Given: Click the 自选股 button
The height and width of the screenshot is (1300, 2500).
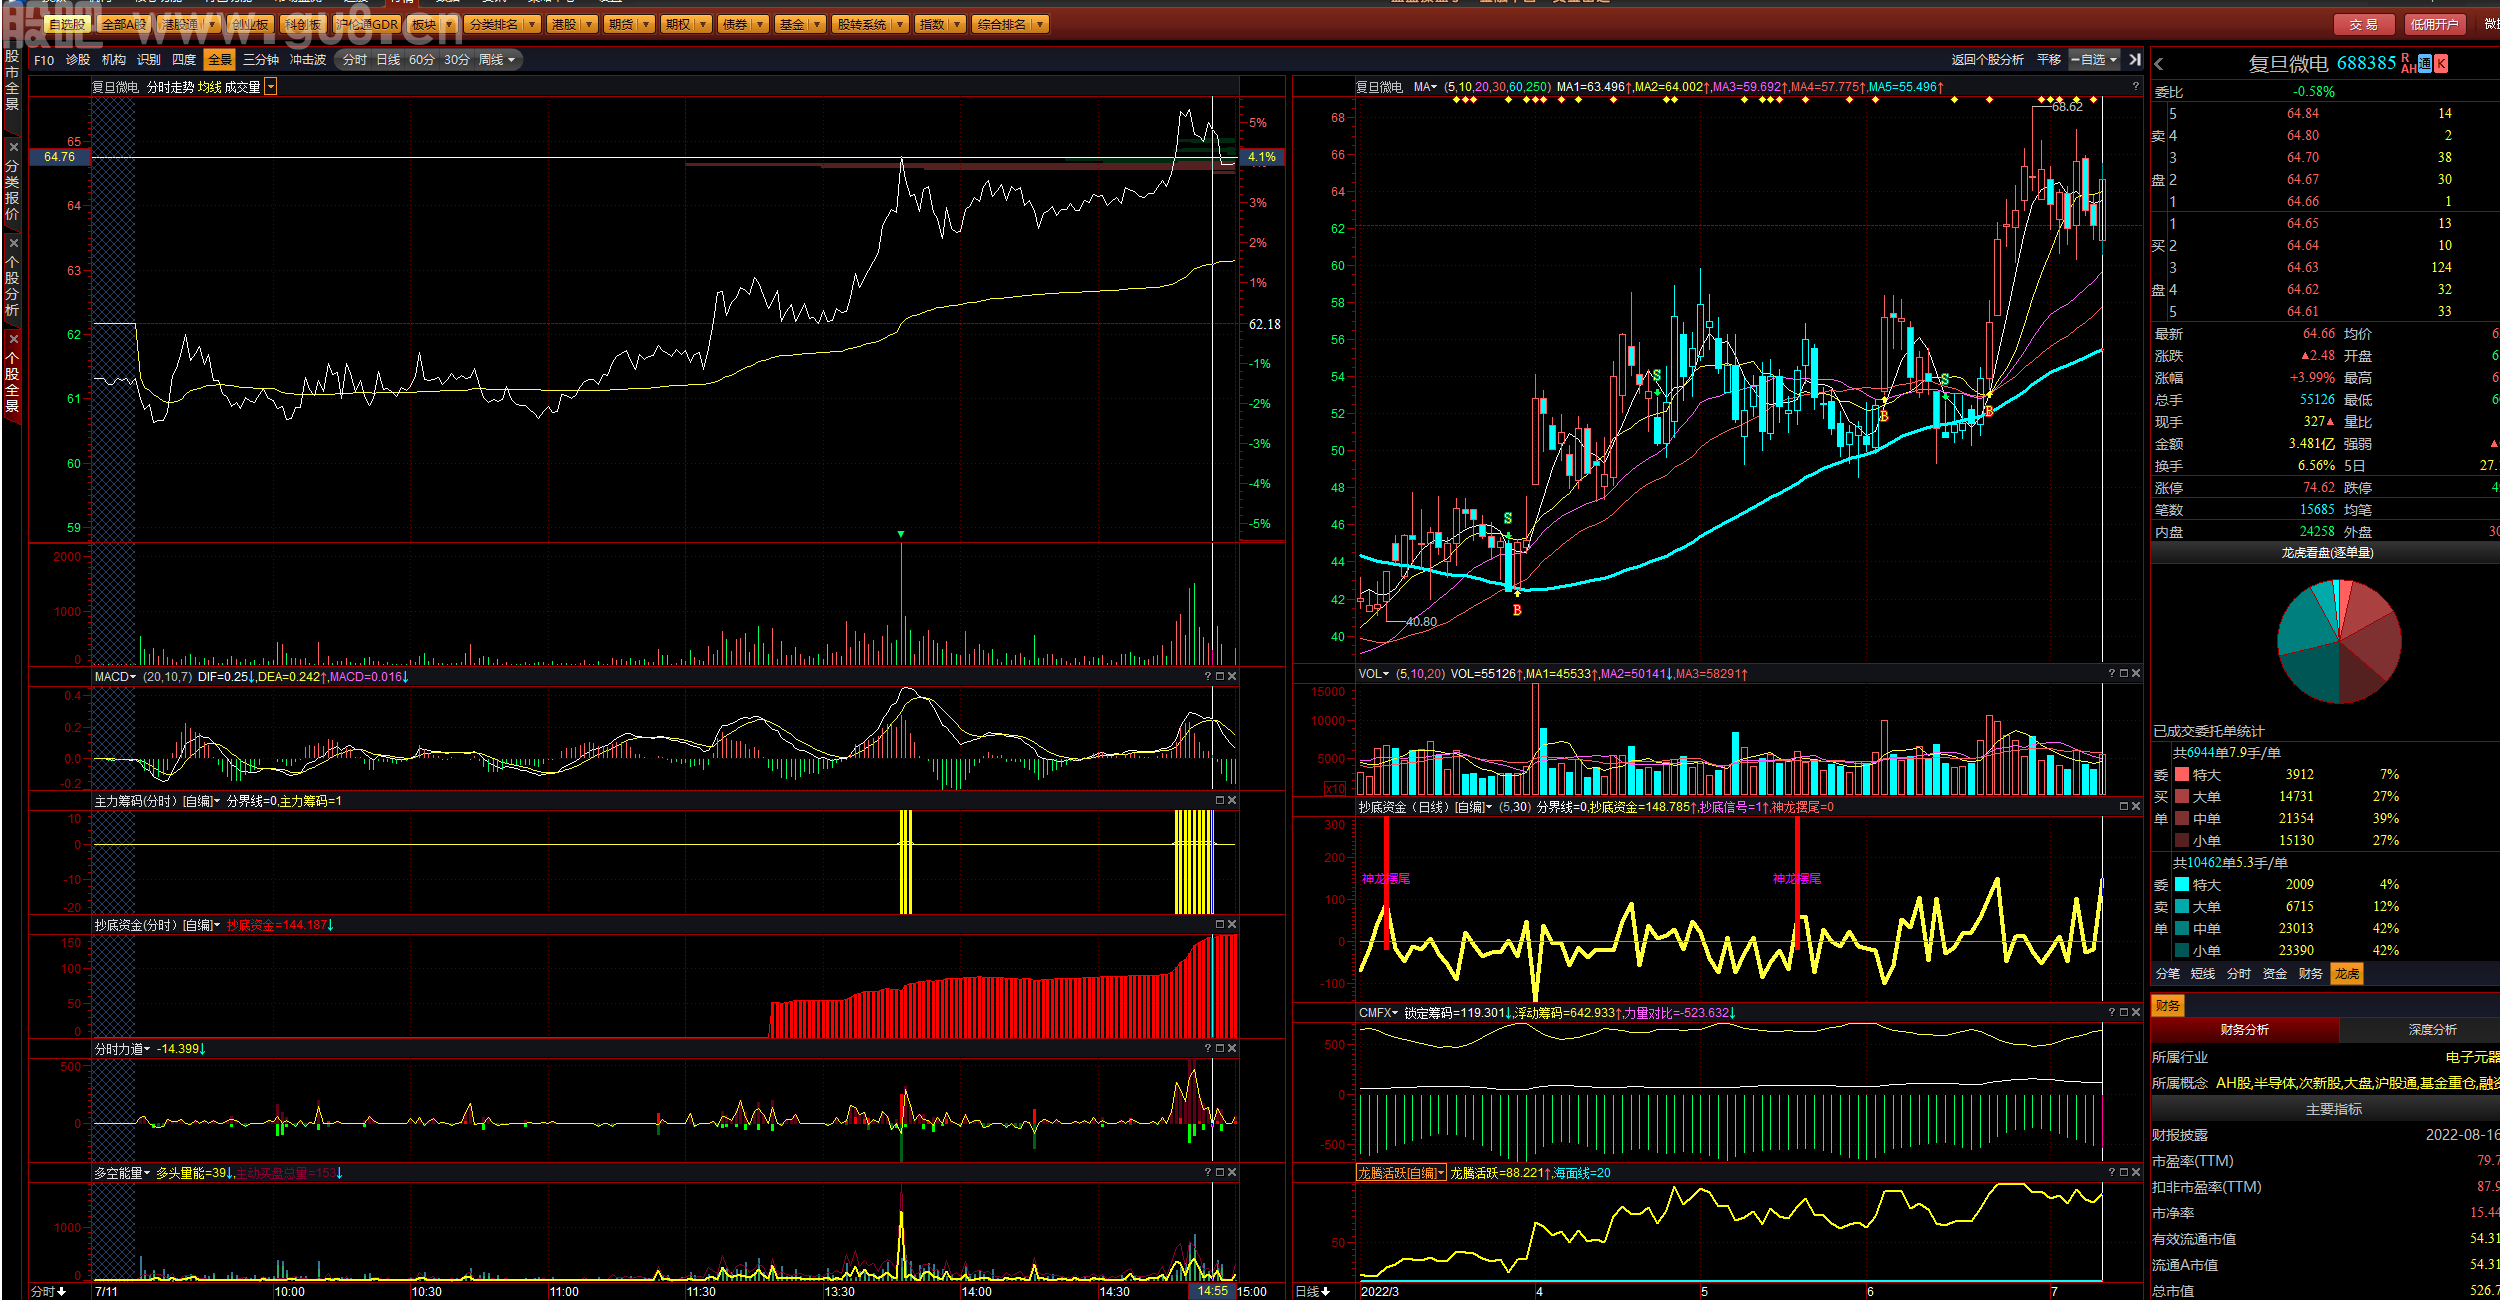Looking at the screenshot, I should click(68, 24).
